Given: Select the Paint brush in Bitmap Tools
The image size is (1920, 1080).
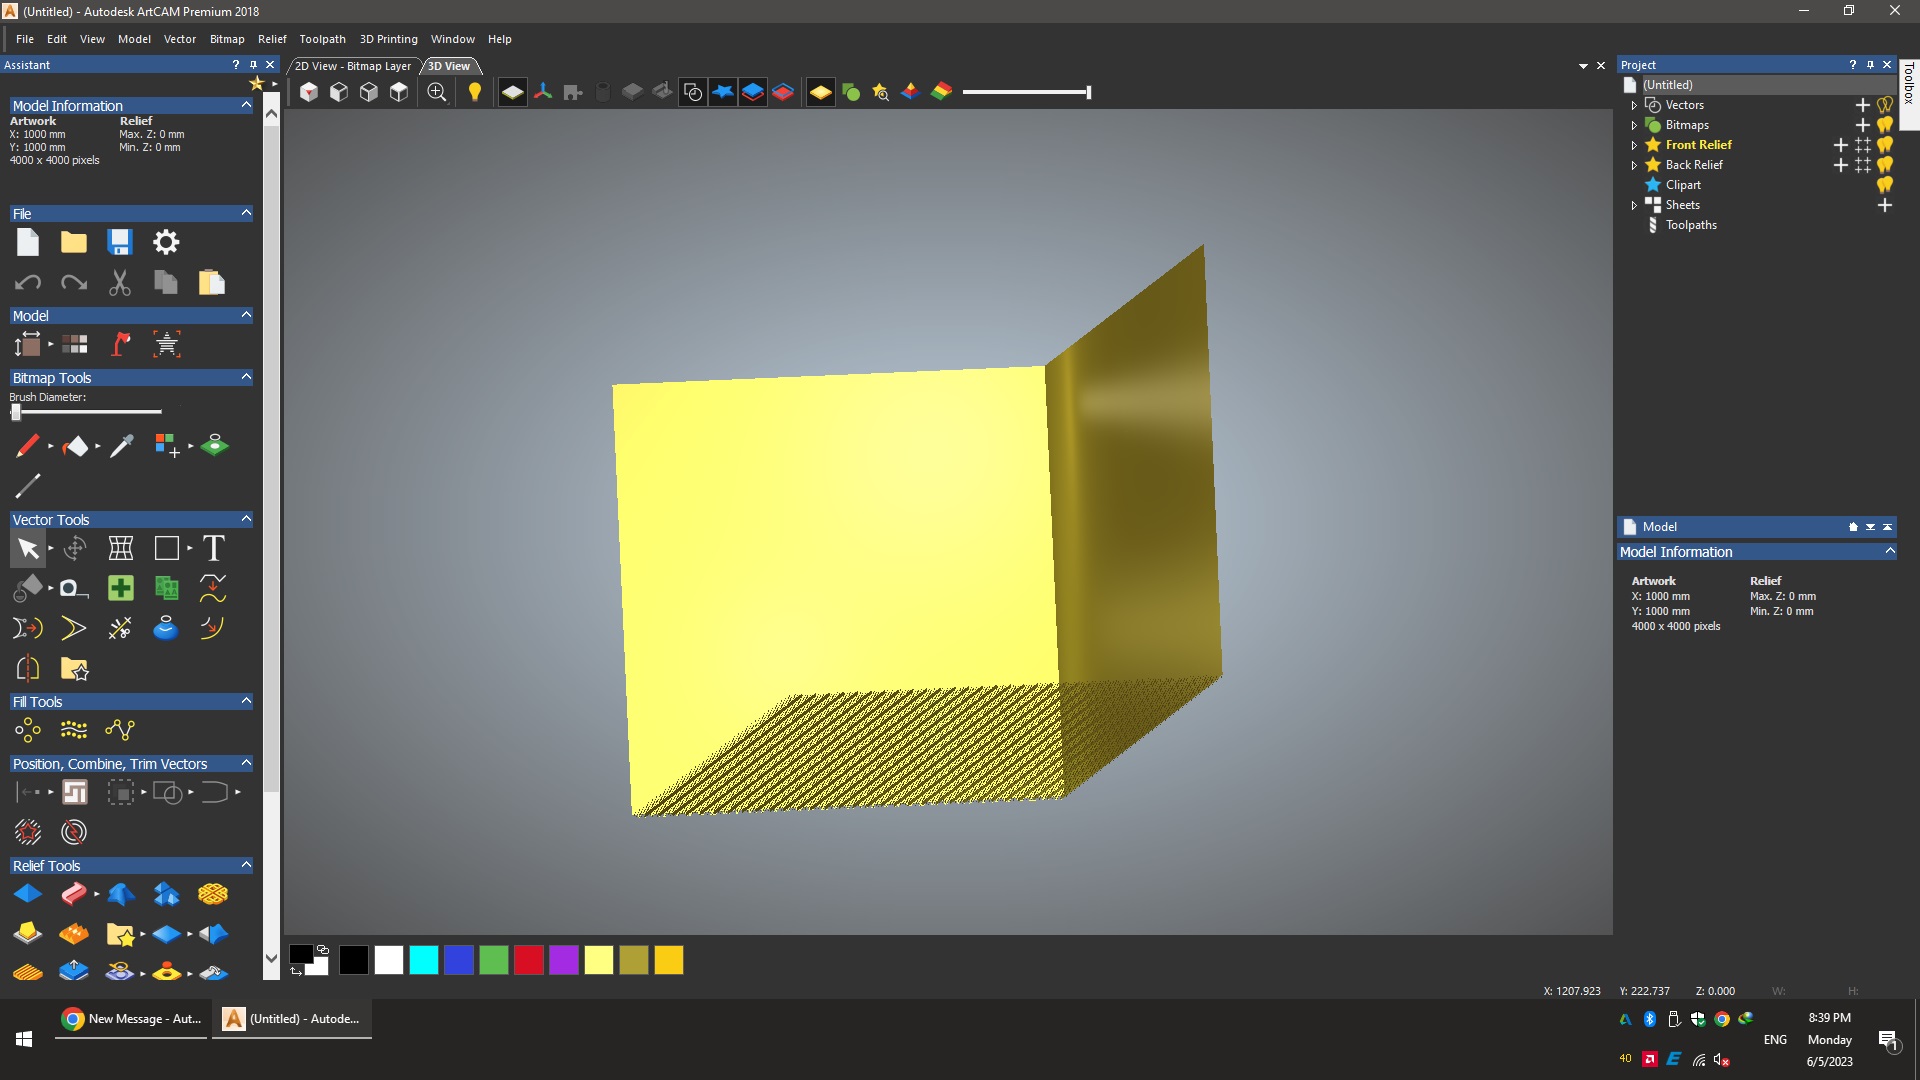Looking at the screenshot, I should (x=29, y=446).
